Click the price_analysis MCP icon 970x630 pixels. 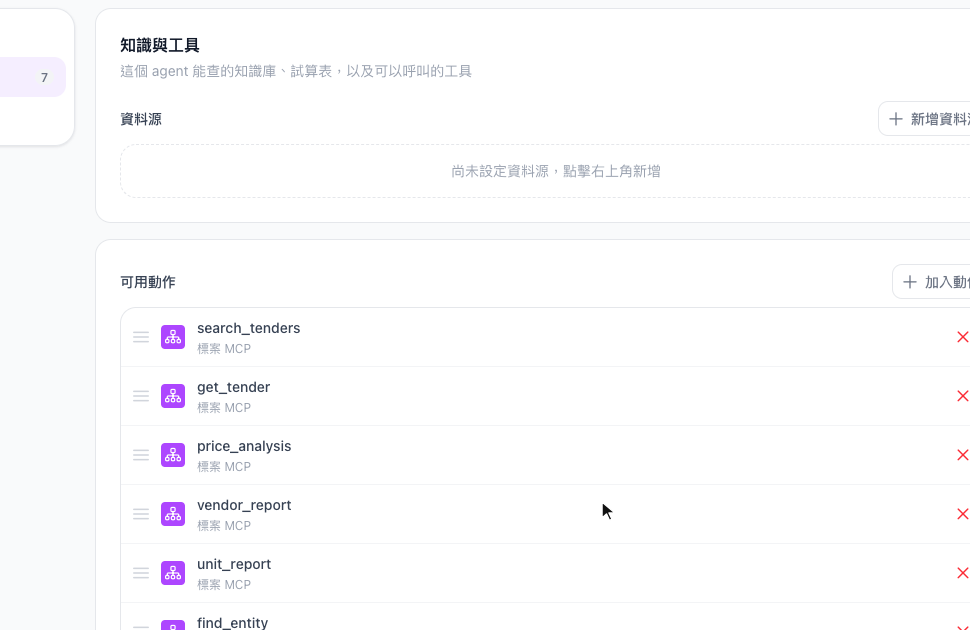tap(173, 455)
